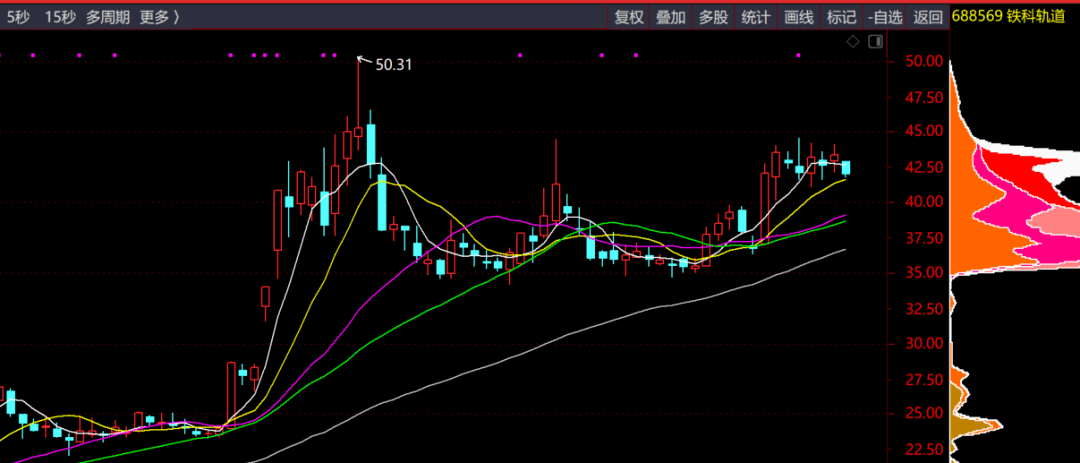Image resolution: width=1080 pixels, height=463 pixels.
Task: Select the 5秒 period tab
Action: pos(18,17)
